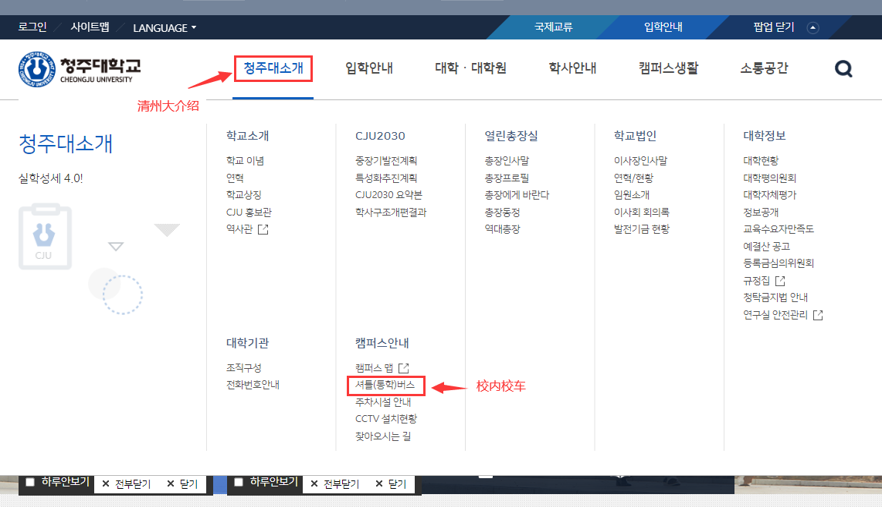Screen dimensions: 883x508
Task: Check the second 하루안보기 checkbox
Action: point(239,482)
